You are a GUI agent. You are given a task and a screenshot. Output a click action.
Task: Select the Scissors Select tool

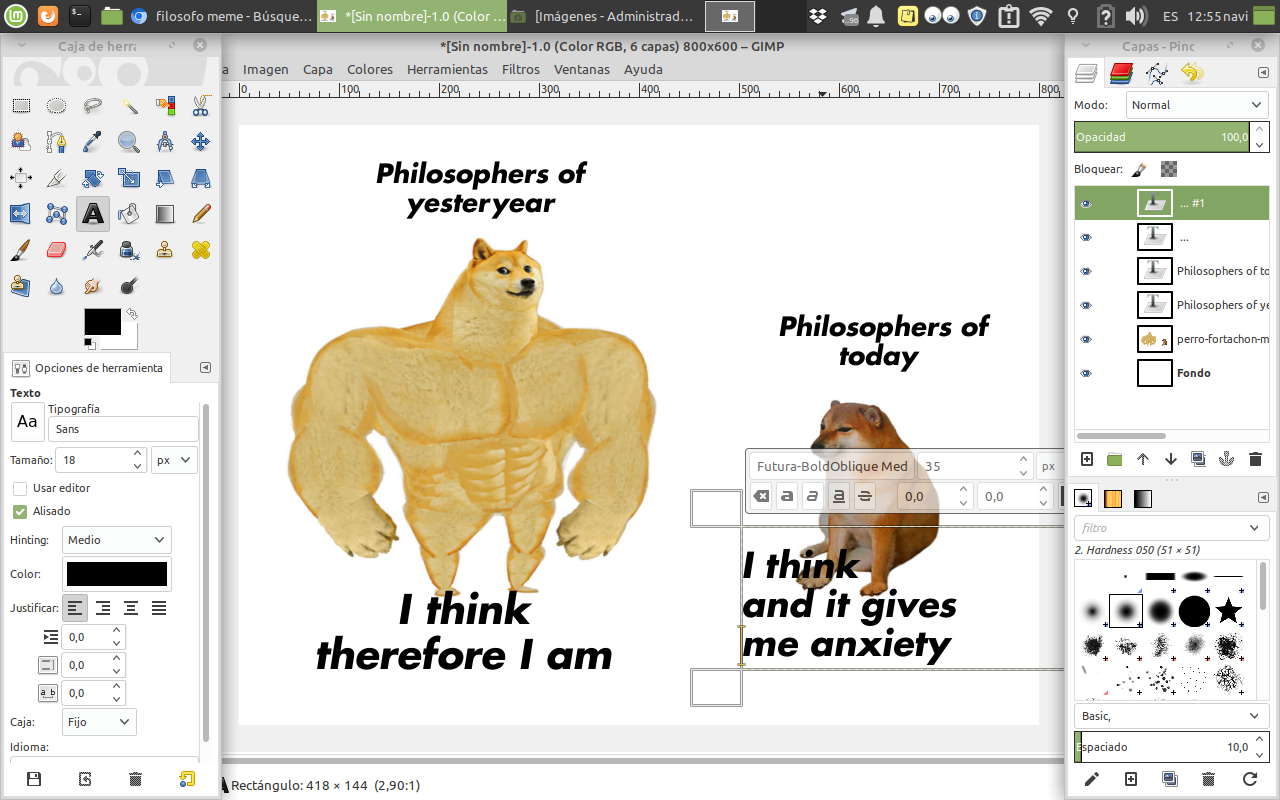(x=200, y=105)
